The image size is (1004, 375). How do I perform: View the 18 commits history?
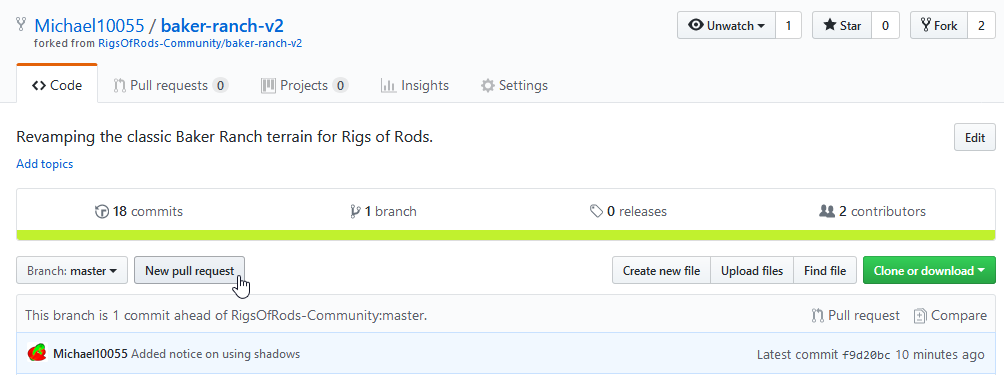[138, 211]
